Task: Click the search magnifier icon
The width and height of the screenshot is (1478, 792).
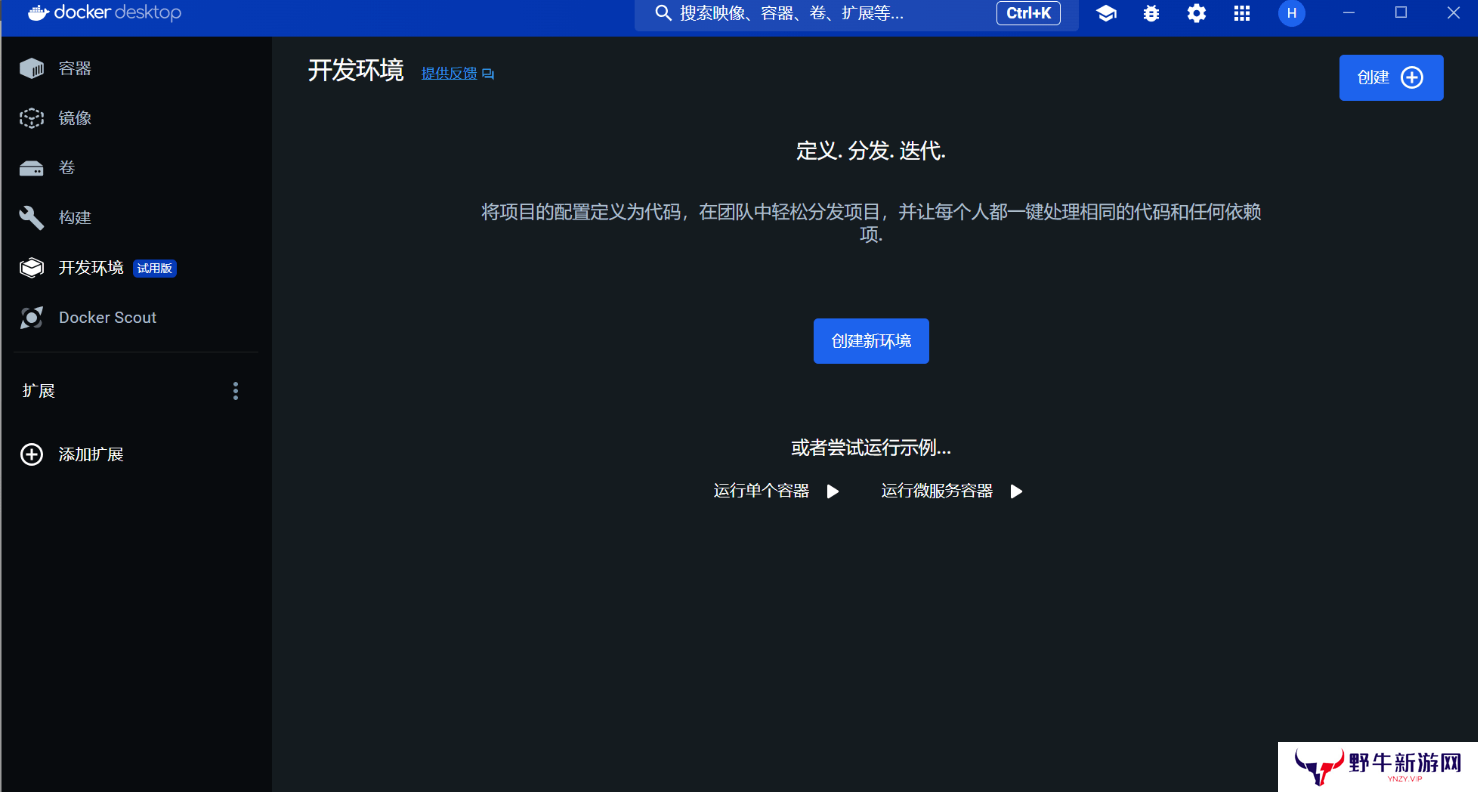Action: (663, 13)
